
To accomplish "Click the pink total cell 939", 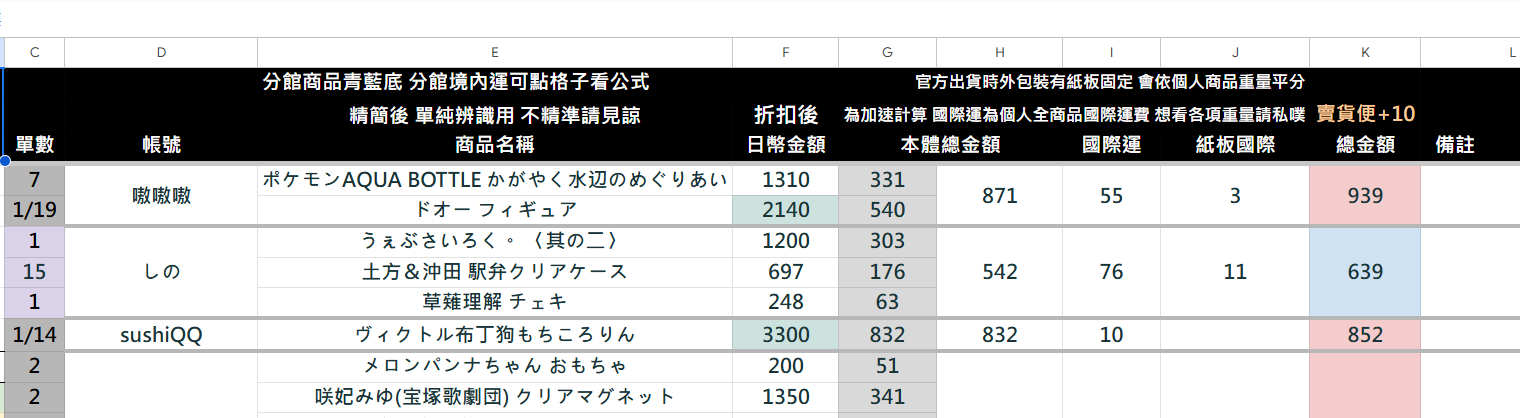I will [x=1364, y=196].
